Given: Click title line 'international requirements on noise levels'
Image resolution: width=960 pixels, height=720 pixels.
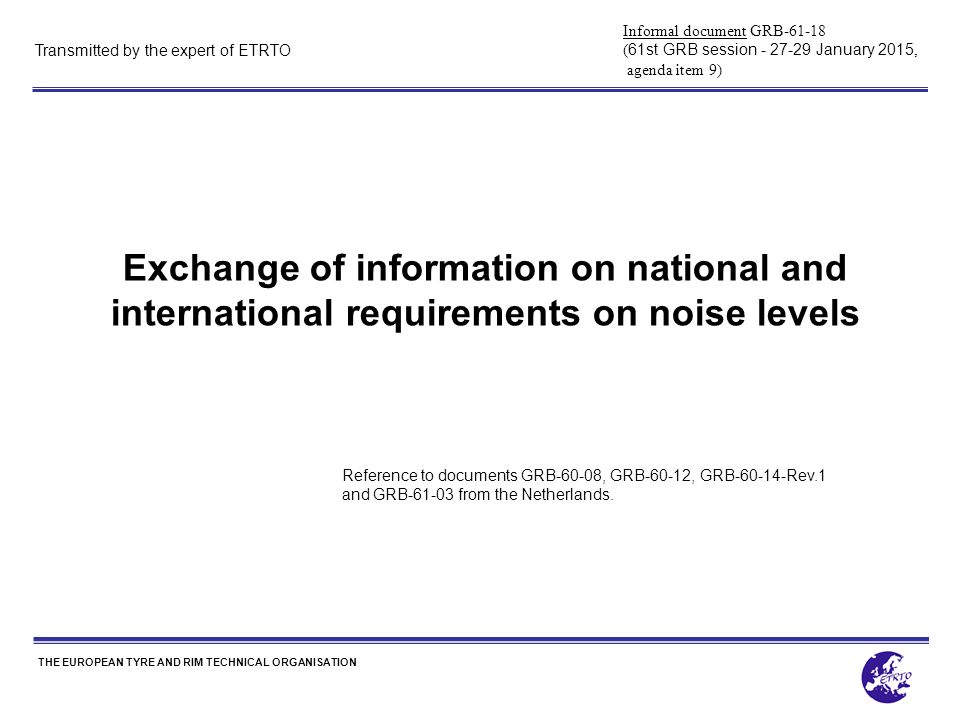Looking at the screenshot, I should click(x=485, y=313).
